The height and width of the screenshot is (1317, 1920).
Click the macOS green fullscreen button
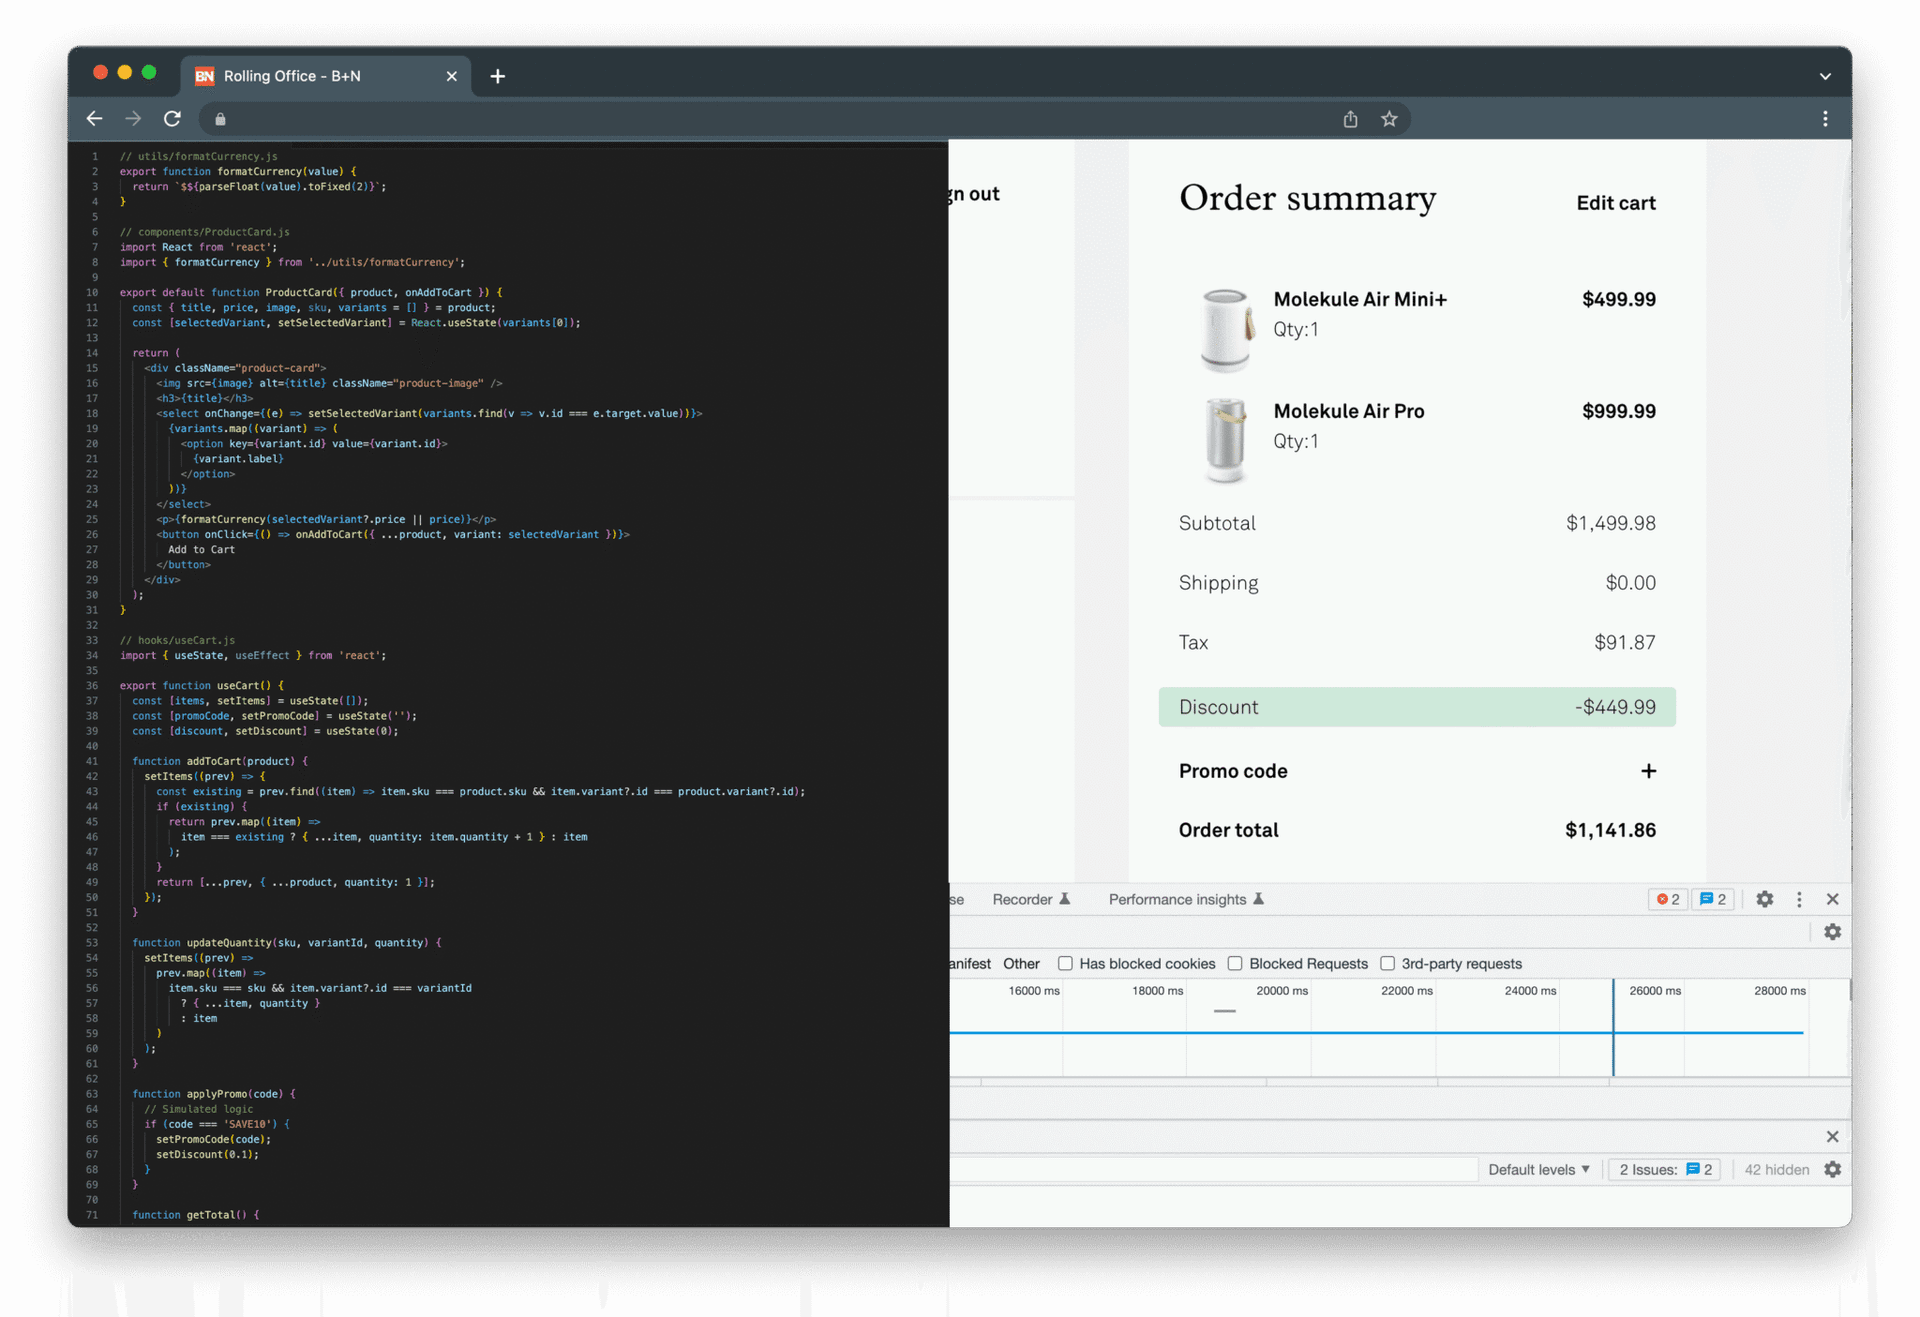coord(149,72)
